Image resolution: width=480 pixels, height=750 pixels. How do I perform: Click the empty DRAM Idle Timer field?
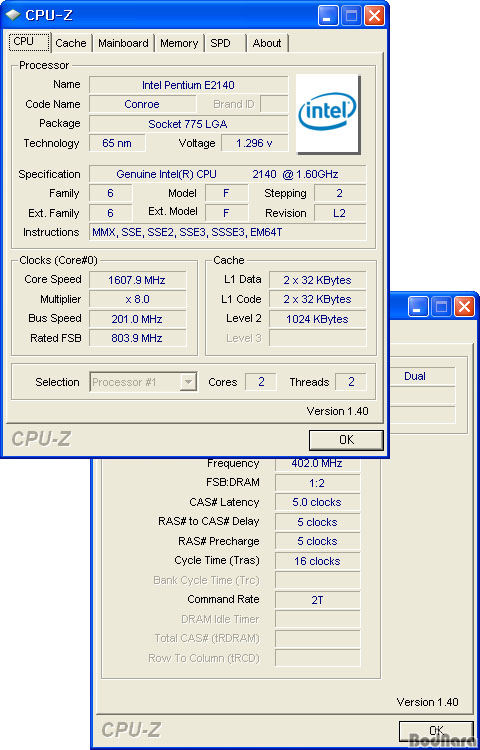[x=317, y=619]
